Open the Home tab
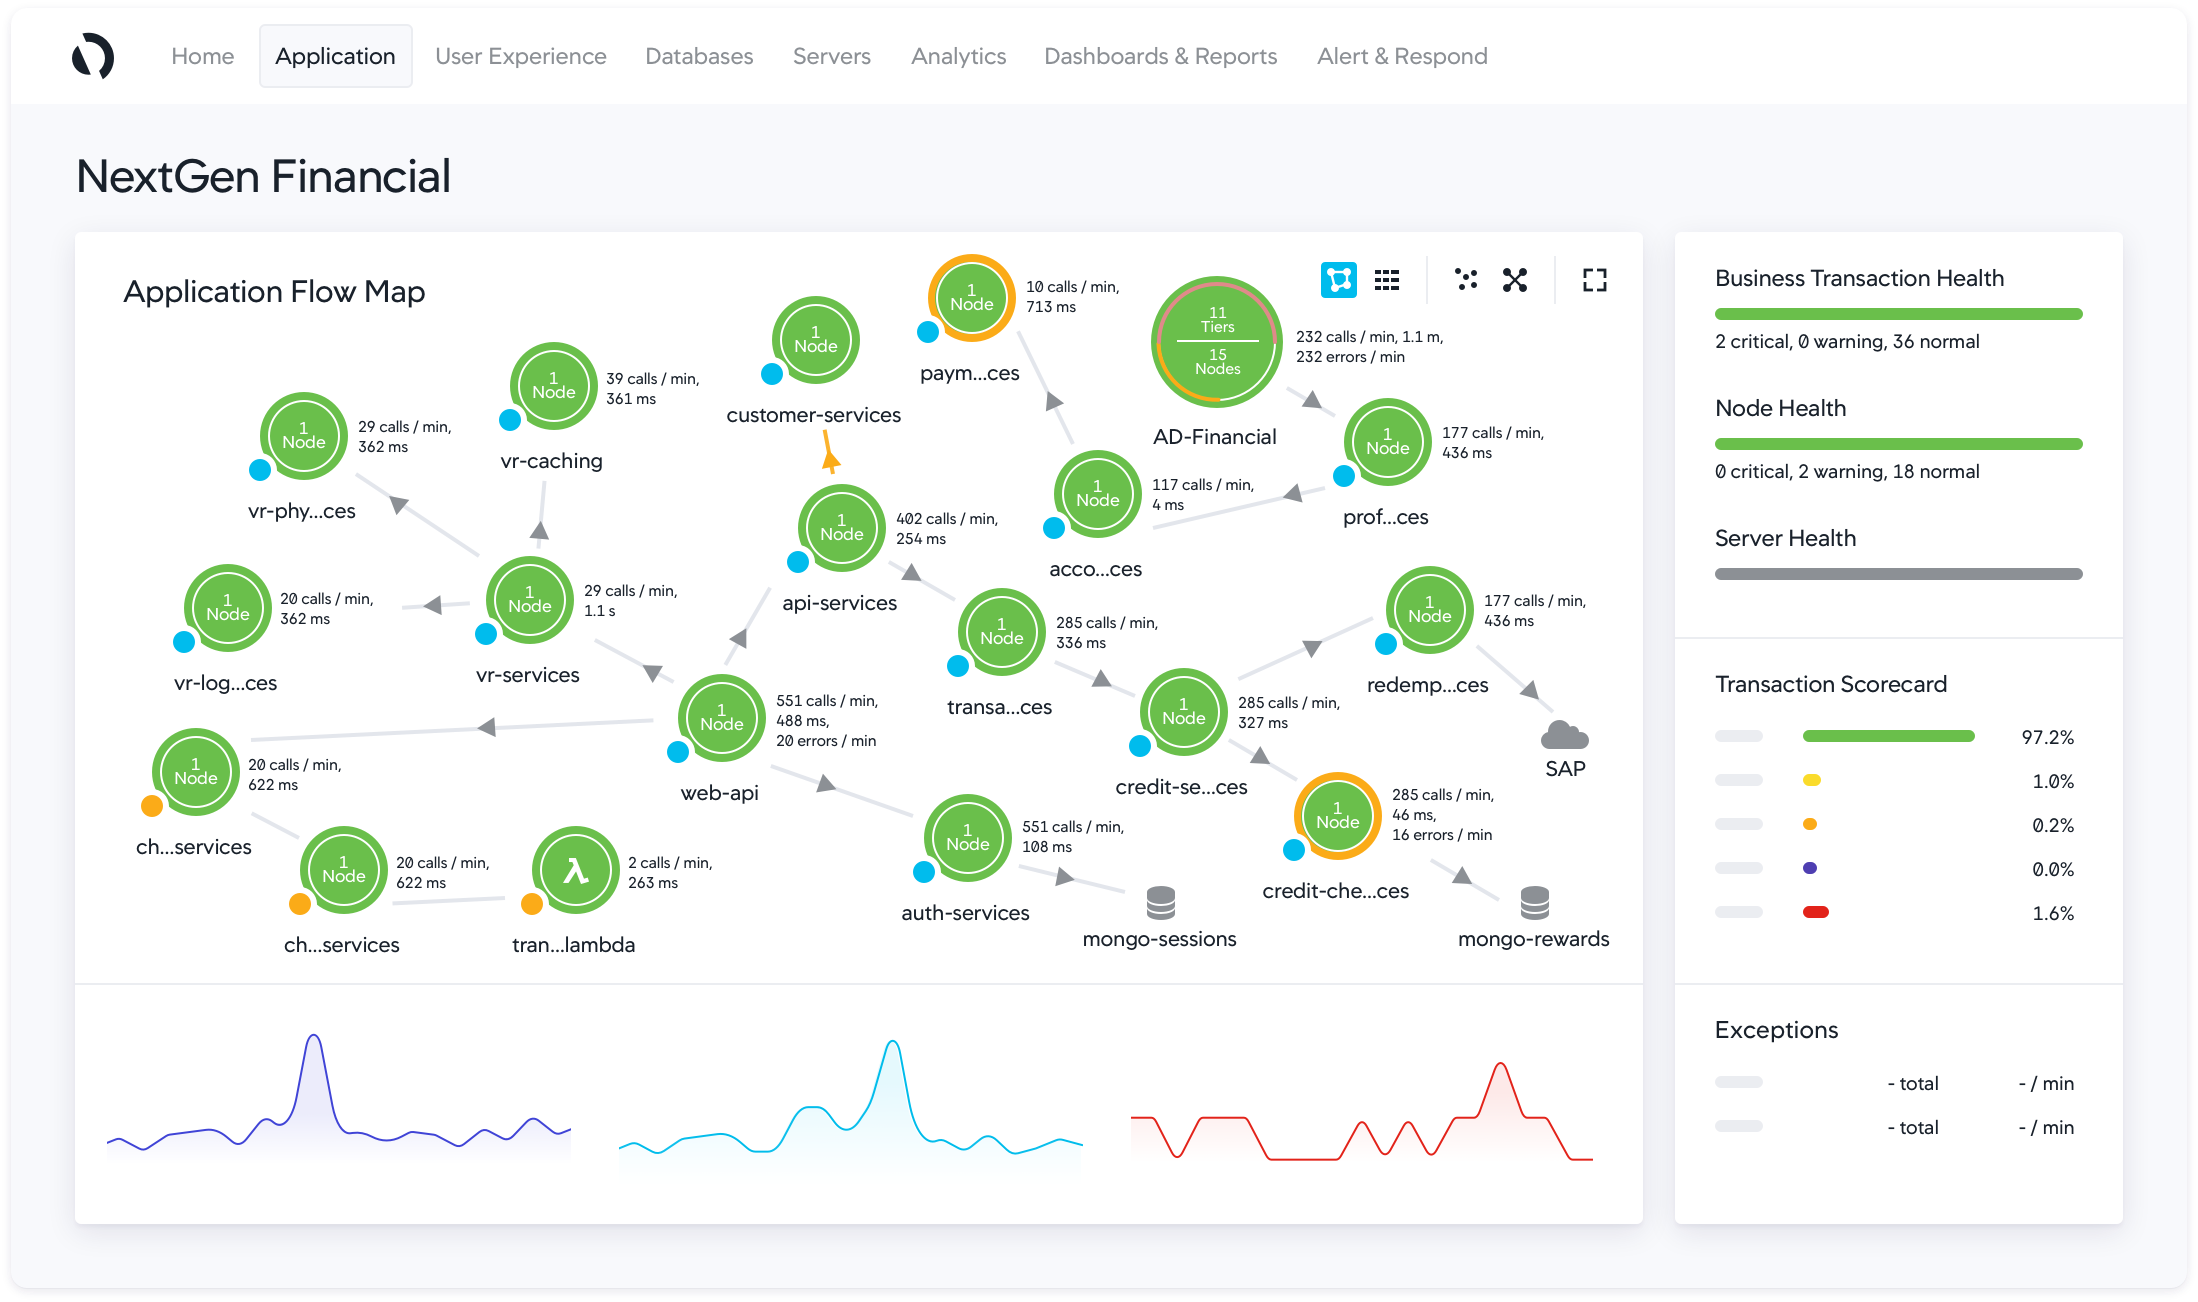2198x1302 pixels. pyautogui.click(x=203, y=56)
